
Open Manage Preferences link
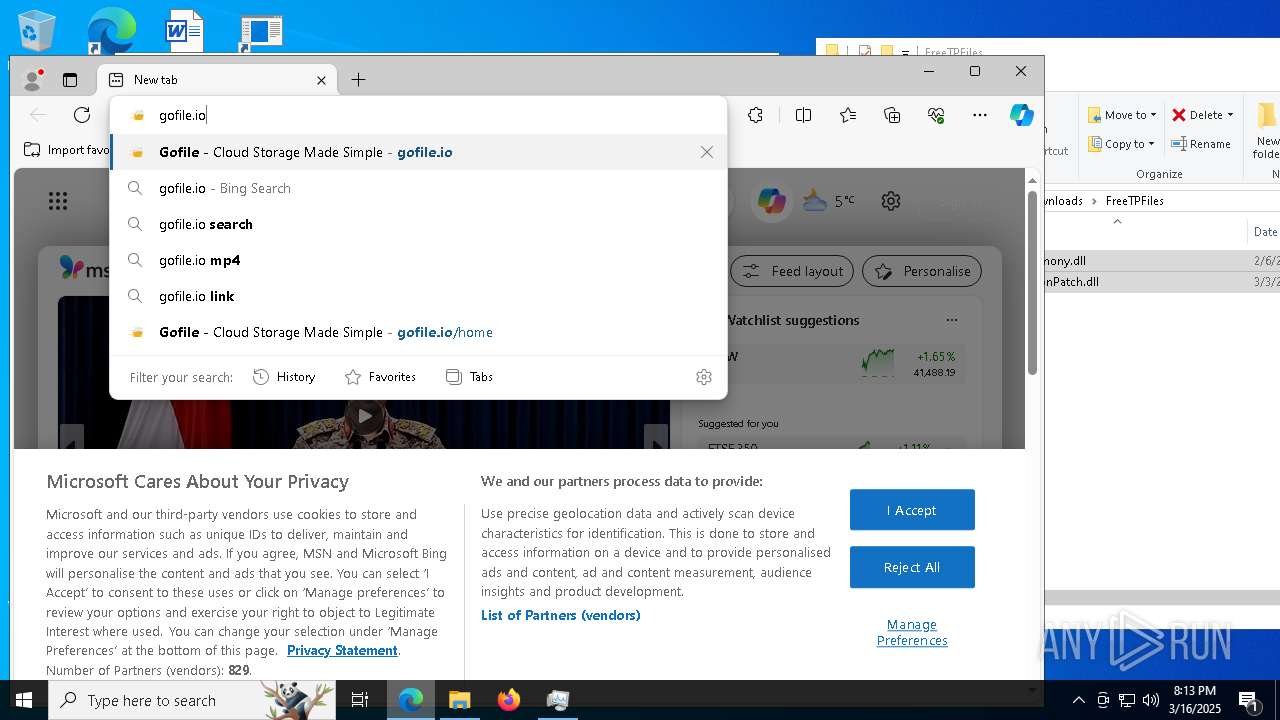(x=912, y=633)
